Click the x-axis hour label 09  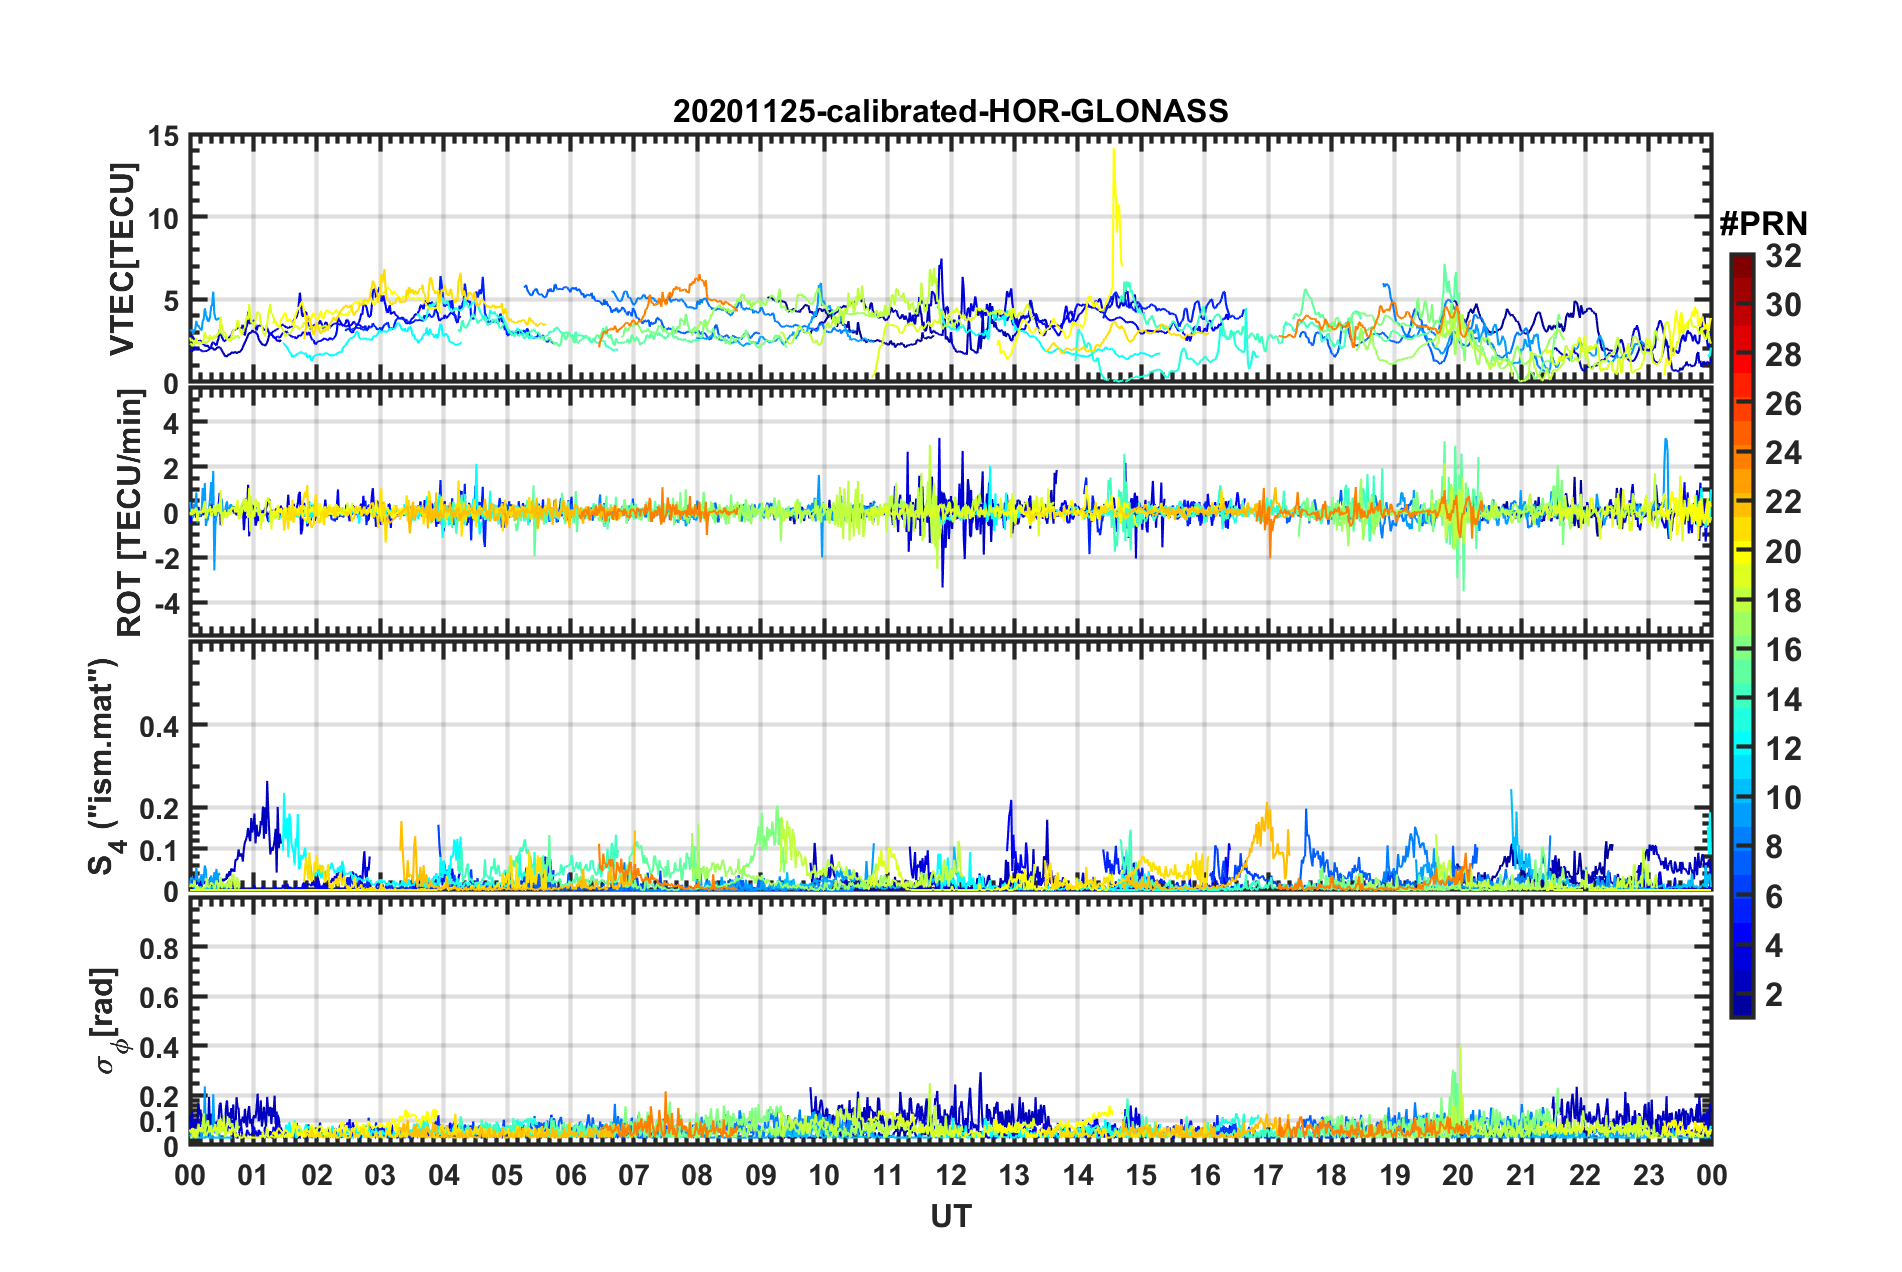coord(761,1175)
